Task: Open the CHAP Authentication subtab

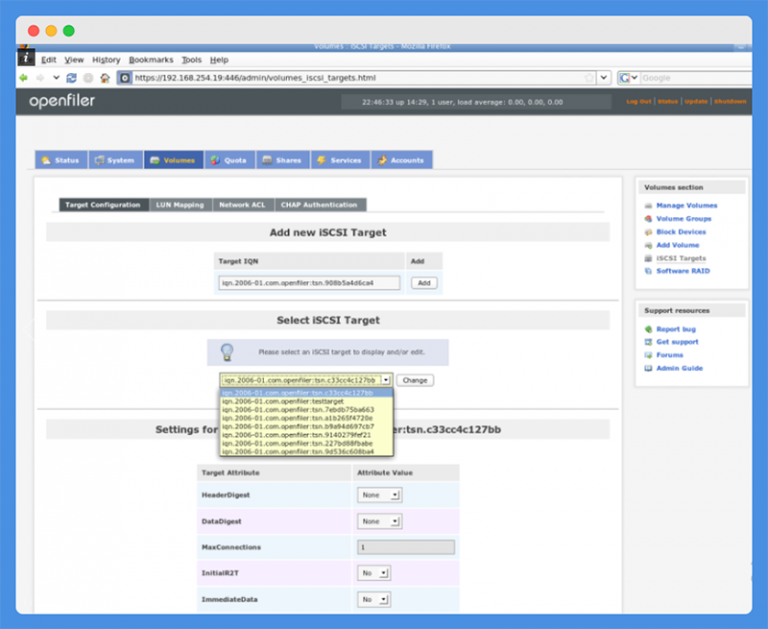Action: pyautogui.click(x=319, y=205)
